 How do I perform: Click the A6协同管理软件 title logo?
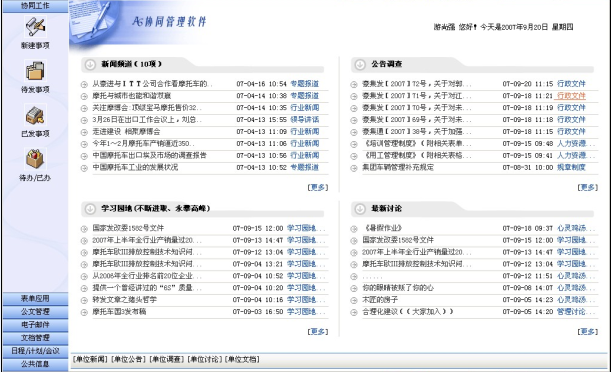(x=169, y=22)
